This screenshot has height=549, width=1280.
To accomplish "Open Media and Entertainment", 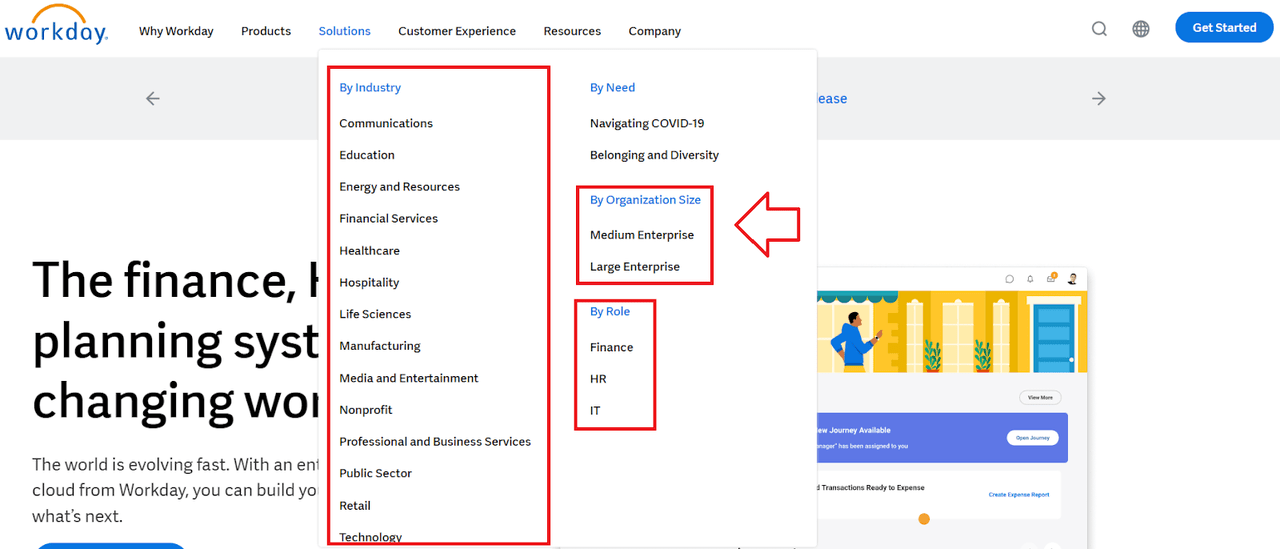I will 409,378.
